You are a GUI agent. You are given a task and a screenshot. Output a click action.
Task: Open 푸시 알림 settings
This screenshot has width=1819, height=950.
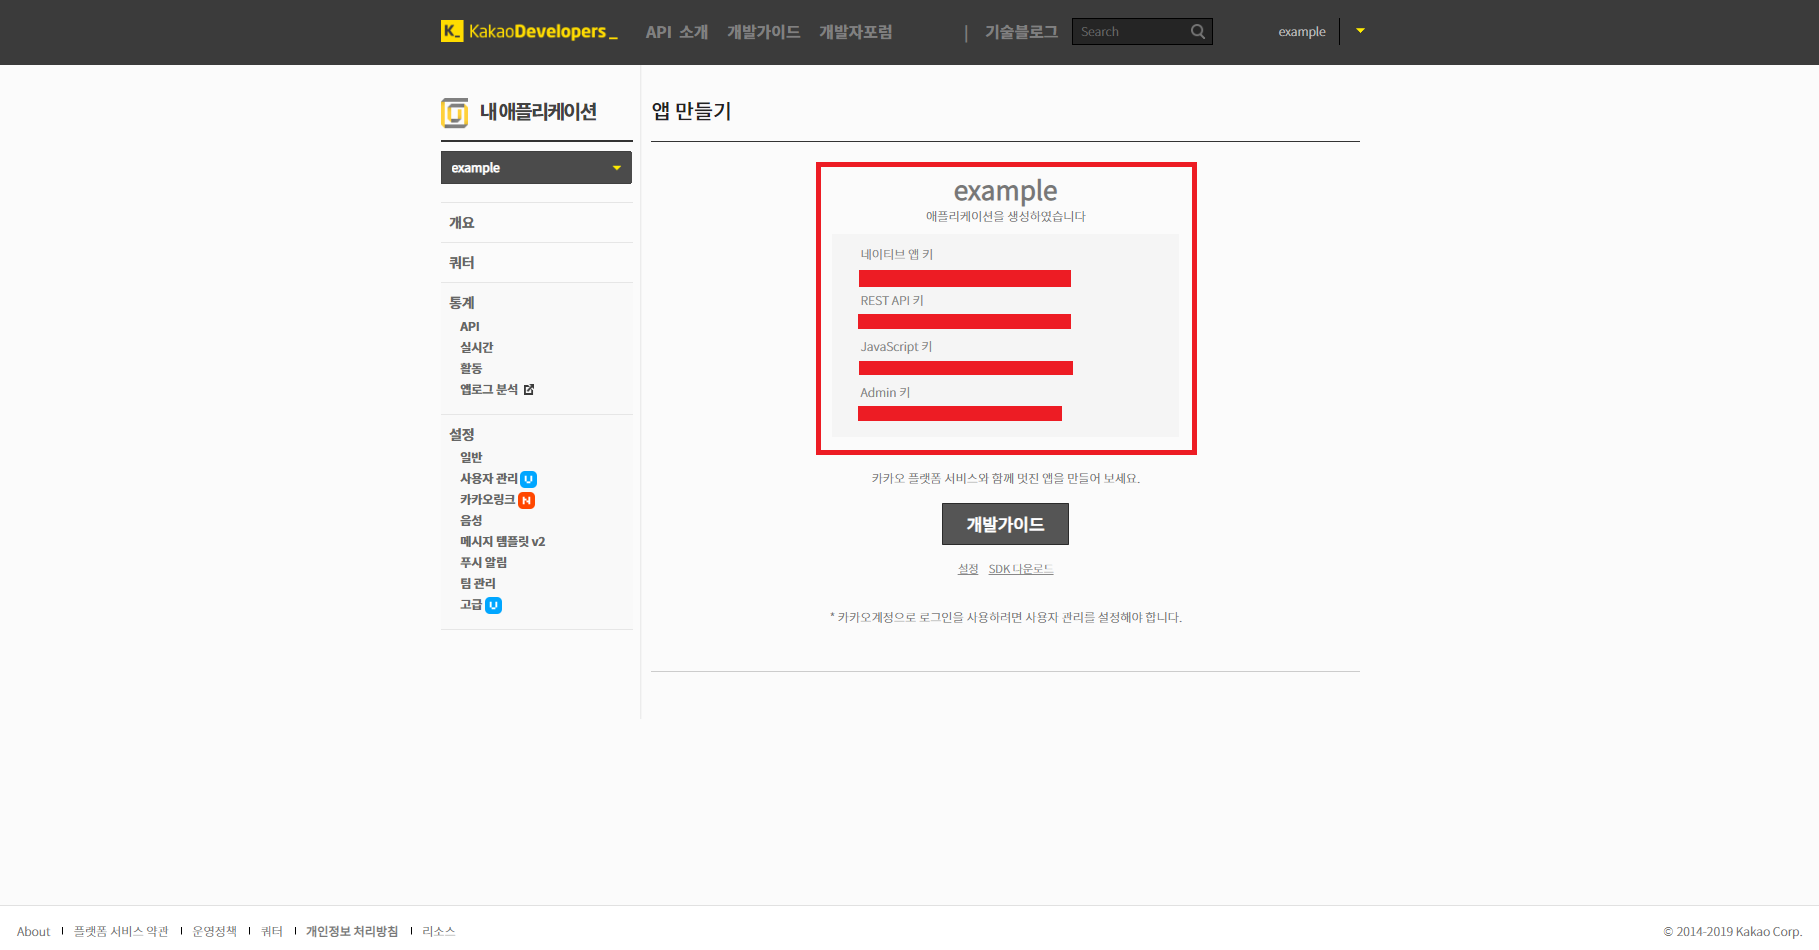pos(484,563)
